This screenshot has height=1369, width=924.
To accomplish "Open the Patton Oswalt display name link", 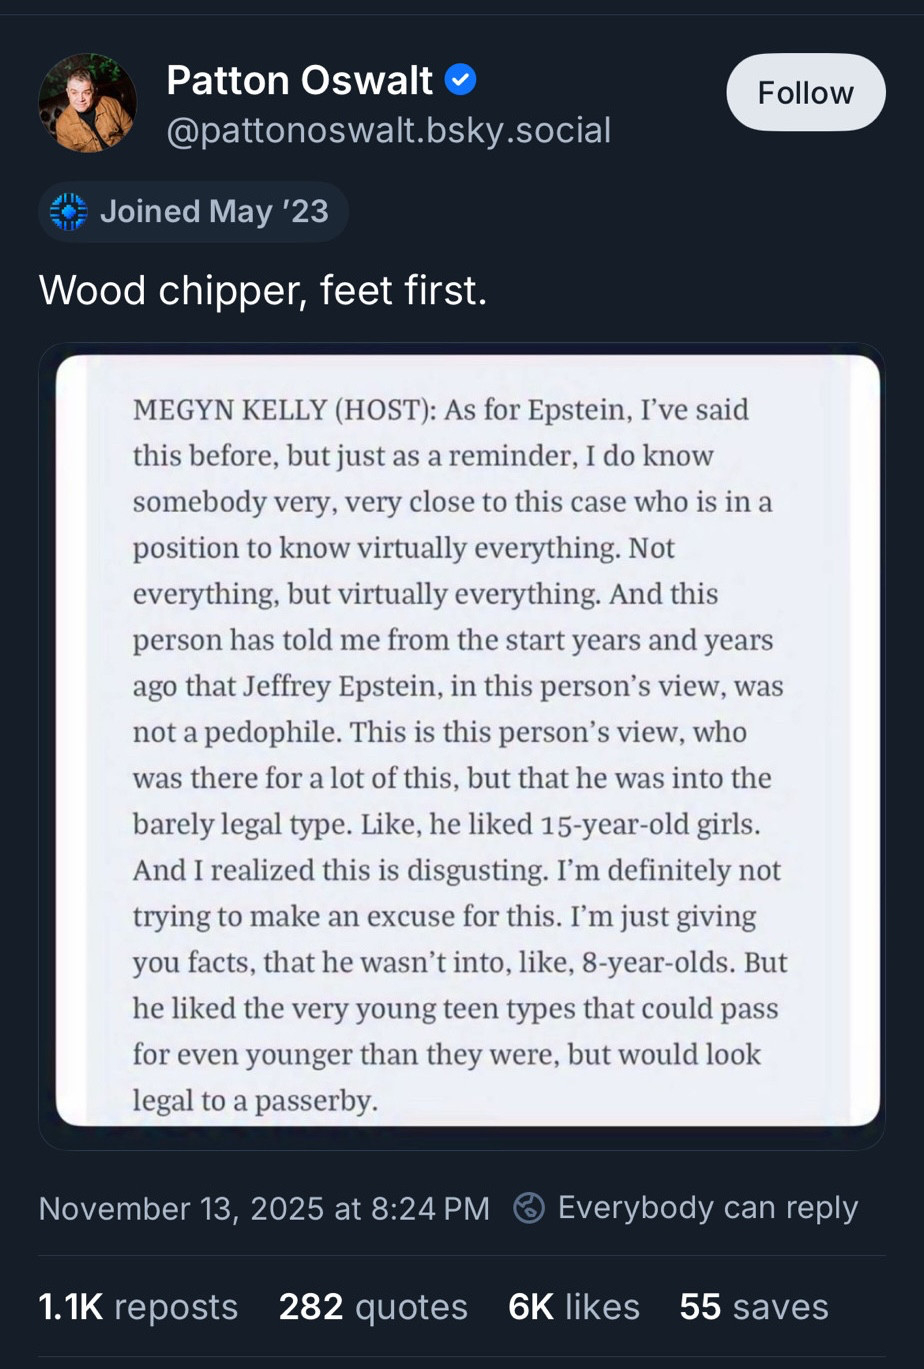I will [x=299, y=80].
